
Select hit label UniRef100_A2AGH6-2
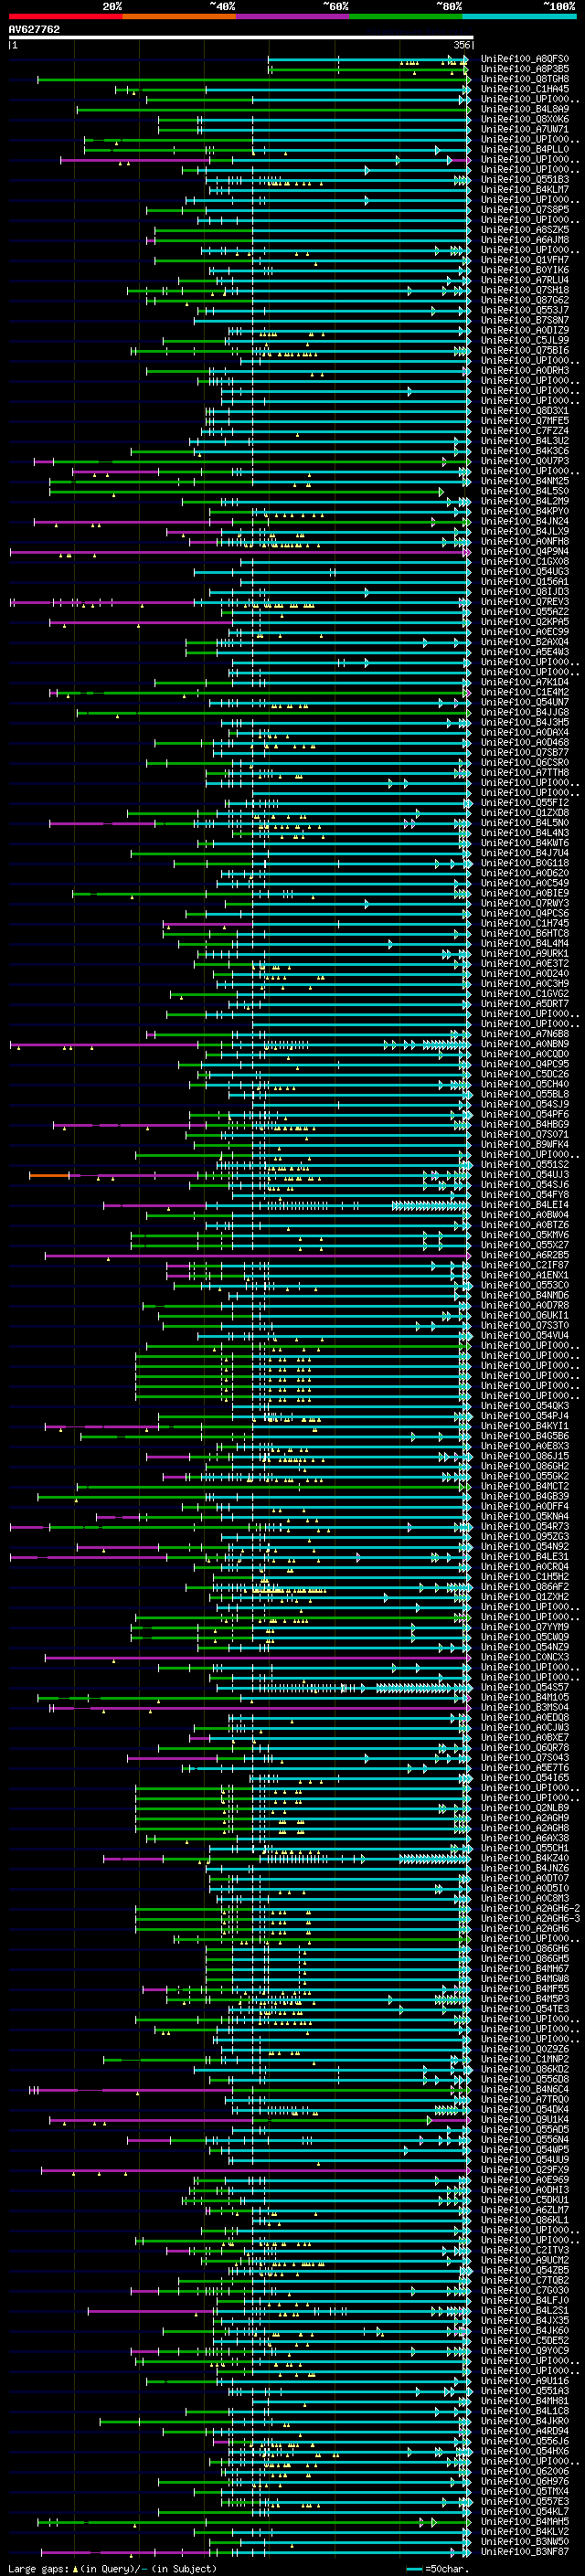pyautogui.click(x=530, y=1909)
